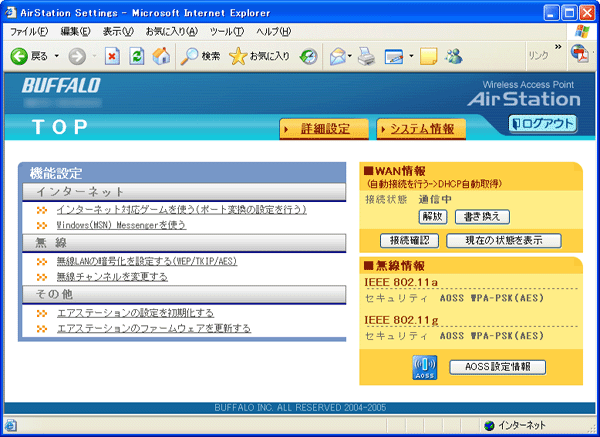Click the 解放 release button
The image size is (600, 437).
pos(433,217)
